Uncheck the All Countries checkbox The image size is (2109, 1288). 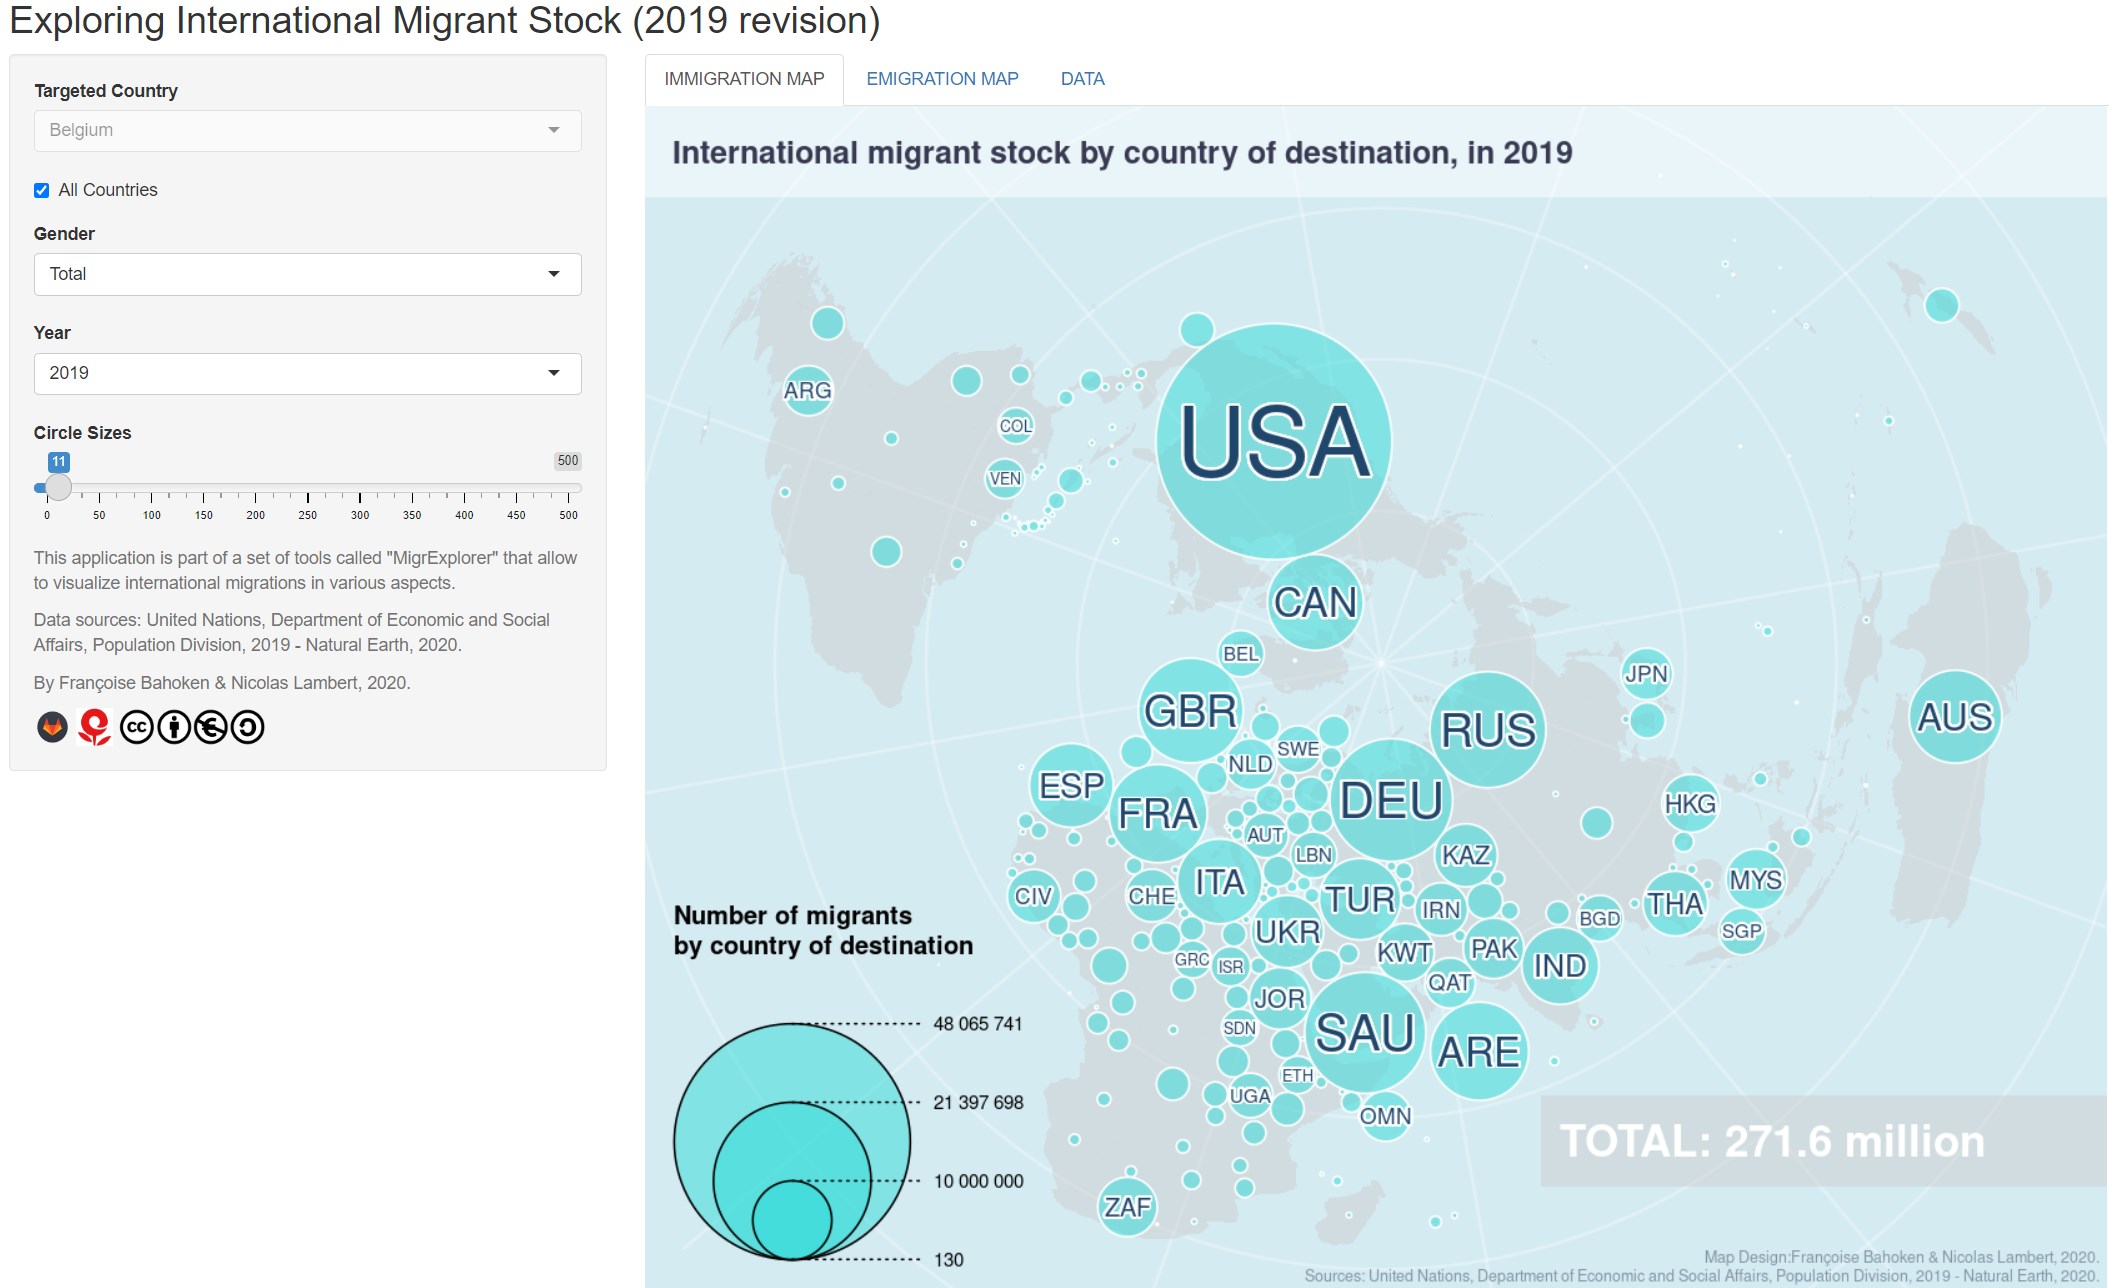click(x=41, y=190)
